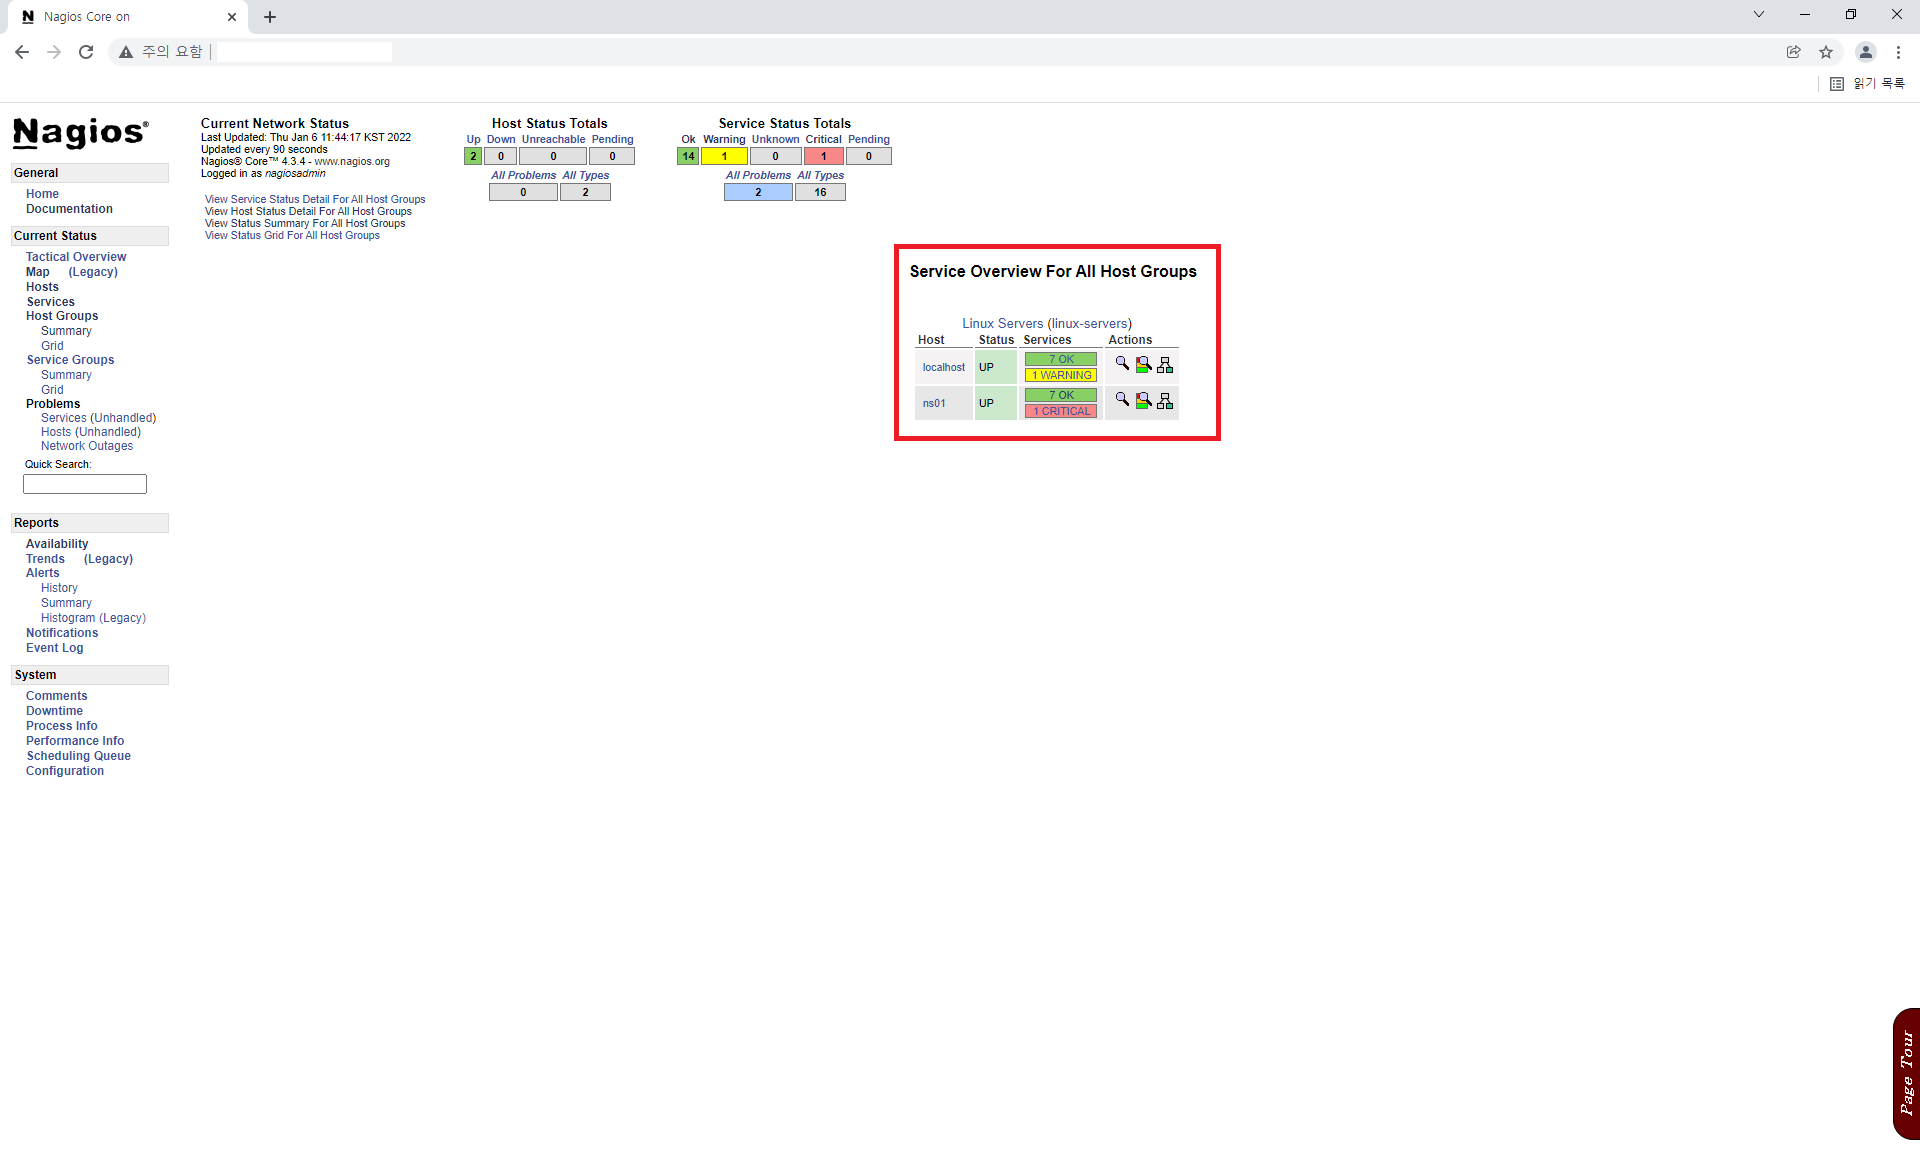The image size is (1920, 1160).
Task: Open Linux Servers (linux-servers) host group link
Action: click(x=1046, y=323)
